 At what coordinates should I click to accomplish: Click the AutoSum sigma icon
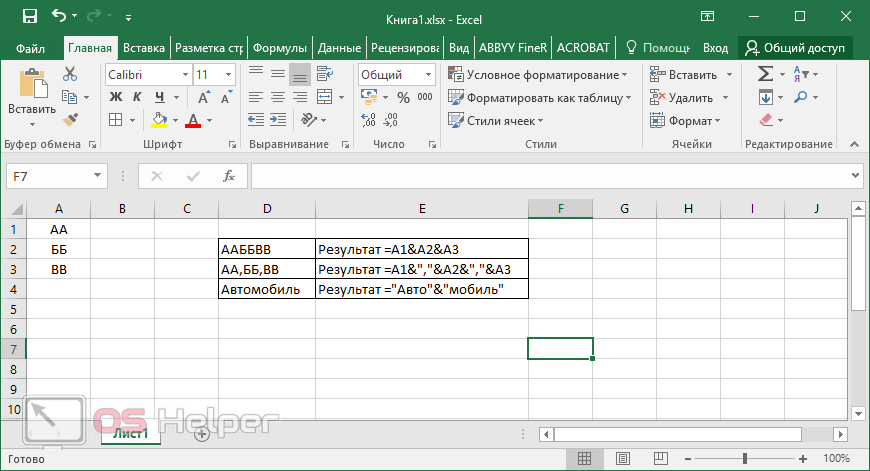[x=765, y=74]
